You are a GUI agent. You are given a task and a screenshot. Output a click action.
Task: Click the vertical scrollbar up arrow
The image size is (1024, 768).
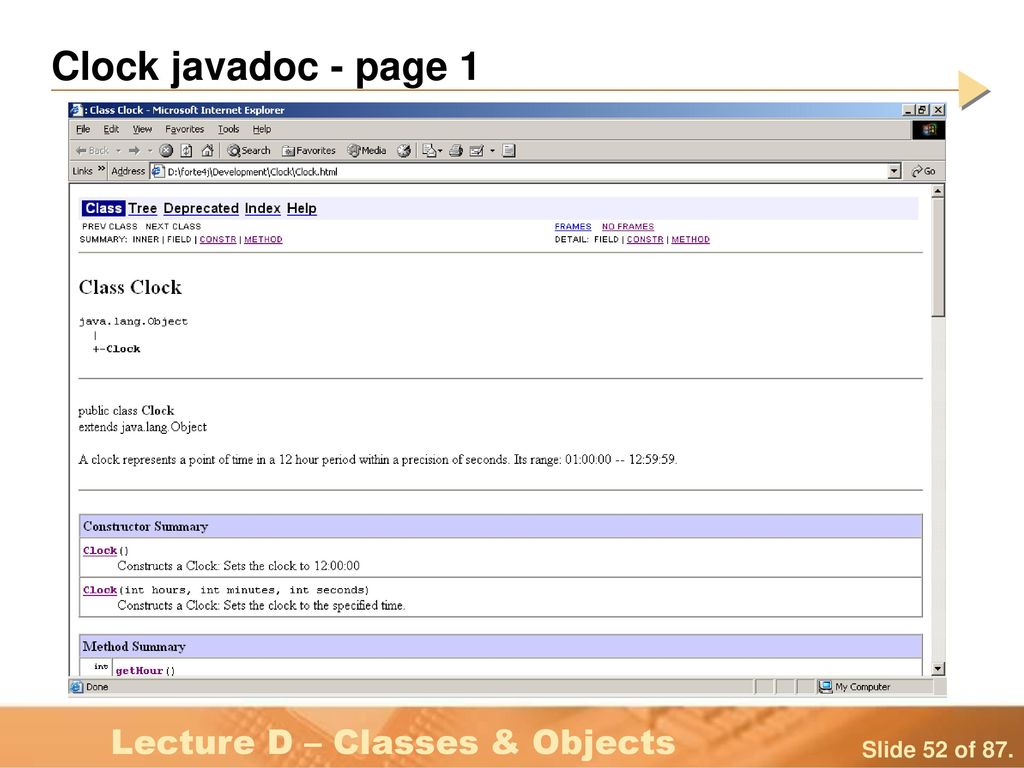938,191
